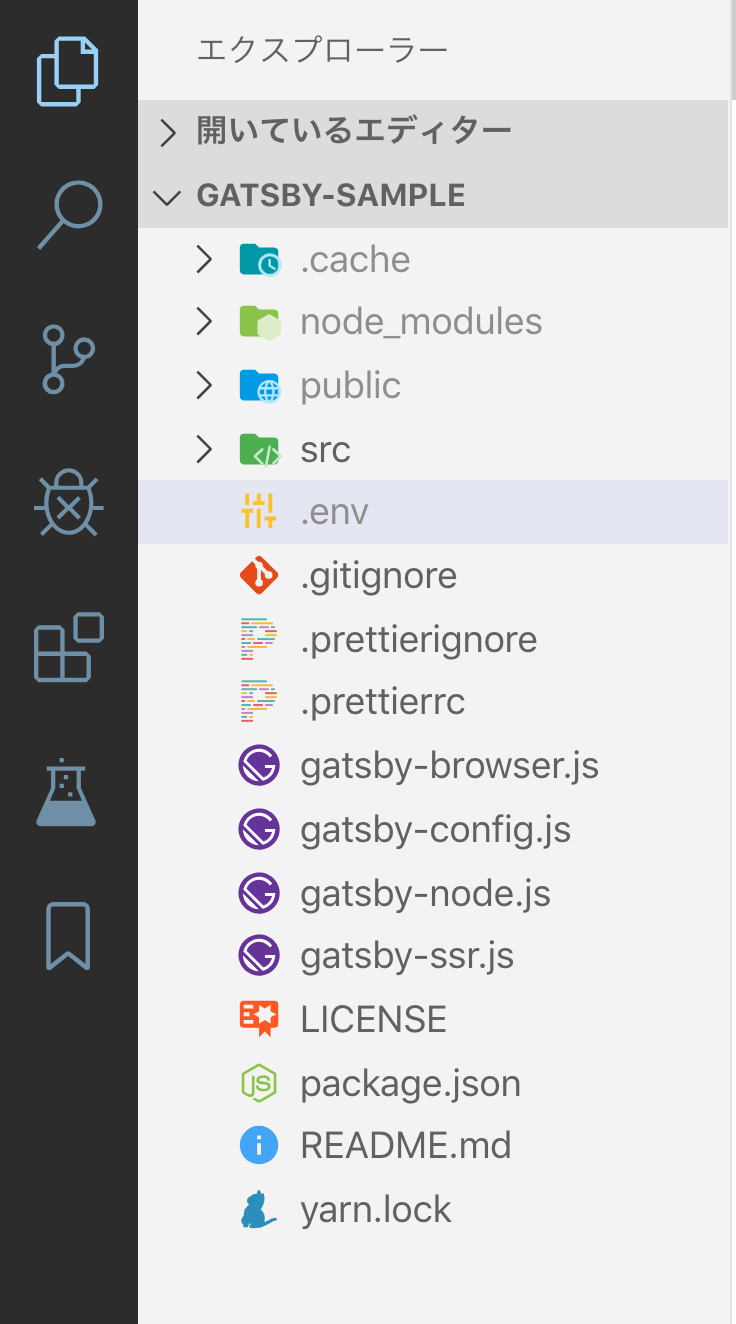Click the .gitignore git icon
The height and width of the screenshot is (1324, 736).
(x=259, y=575)
